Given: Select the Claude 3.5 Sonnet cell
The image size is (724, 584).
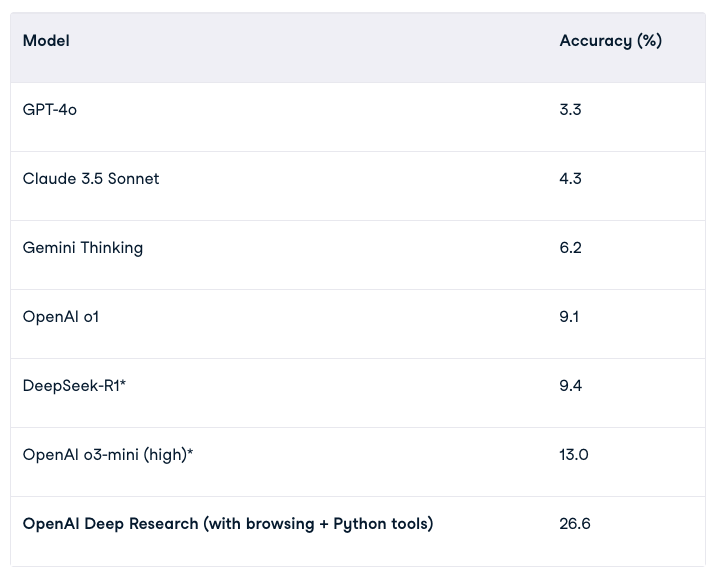Looking at the screenshot, I should pos(91,179).
